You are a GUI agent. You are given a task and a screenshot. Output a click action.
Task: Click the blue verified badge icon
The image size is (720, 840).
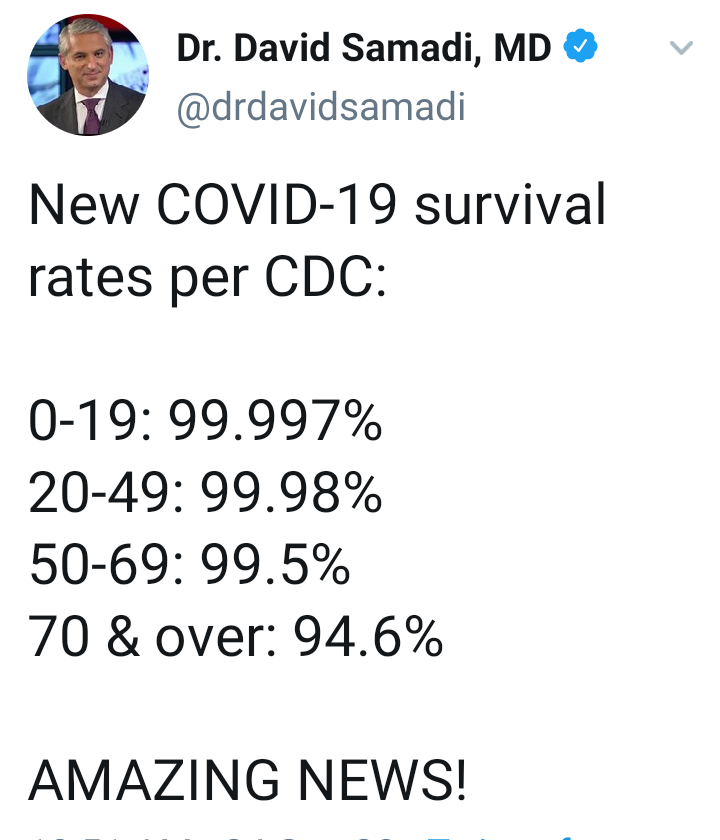click(x=580, y=46)
